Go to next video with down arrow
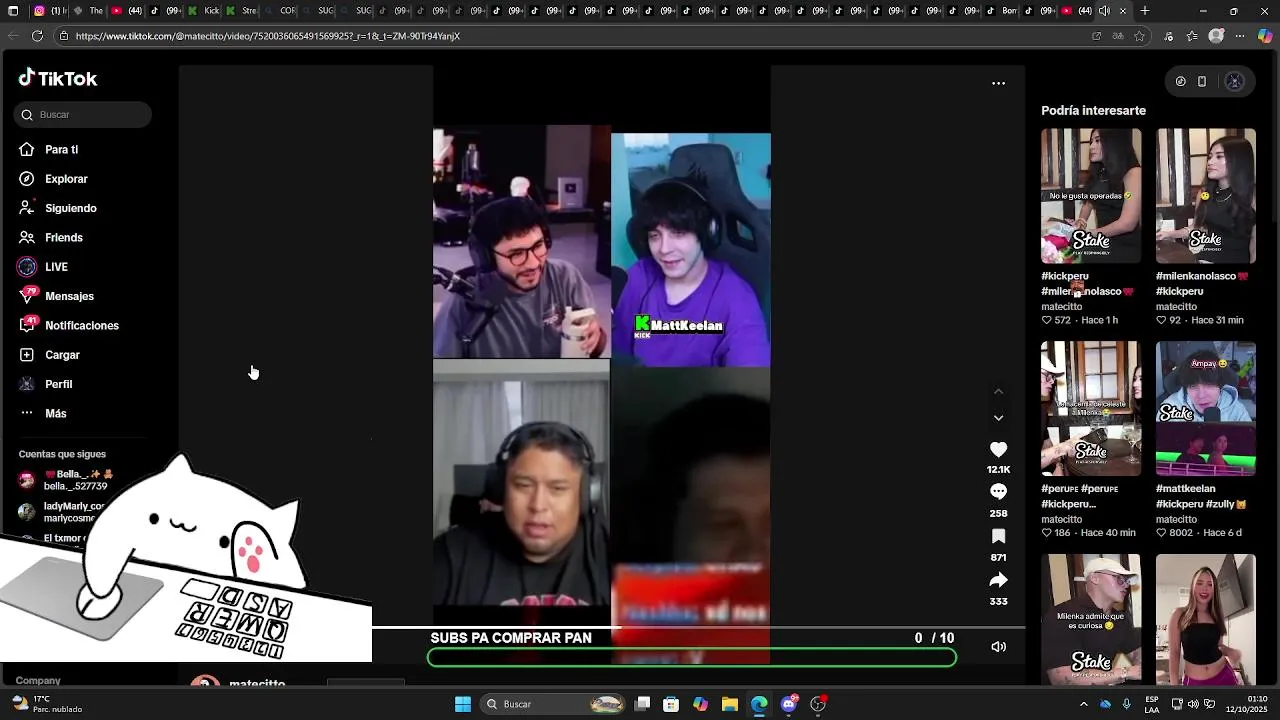Viewport: 1280px width, 720px height. coord(998,418)
